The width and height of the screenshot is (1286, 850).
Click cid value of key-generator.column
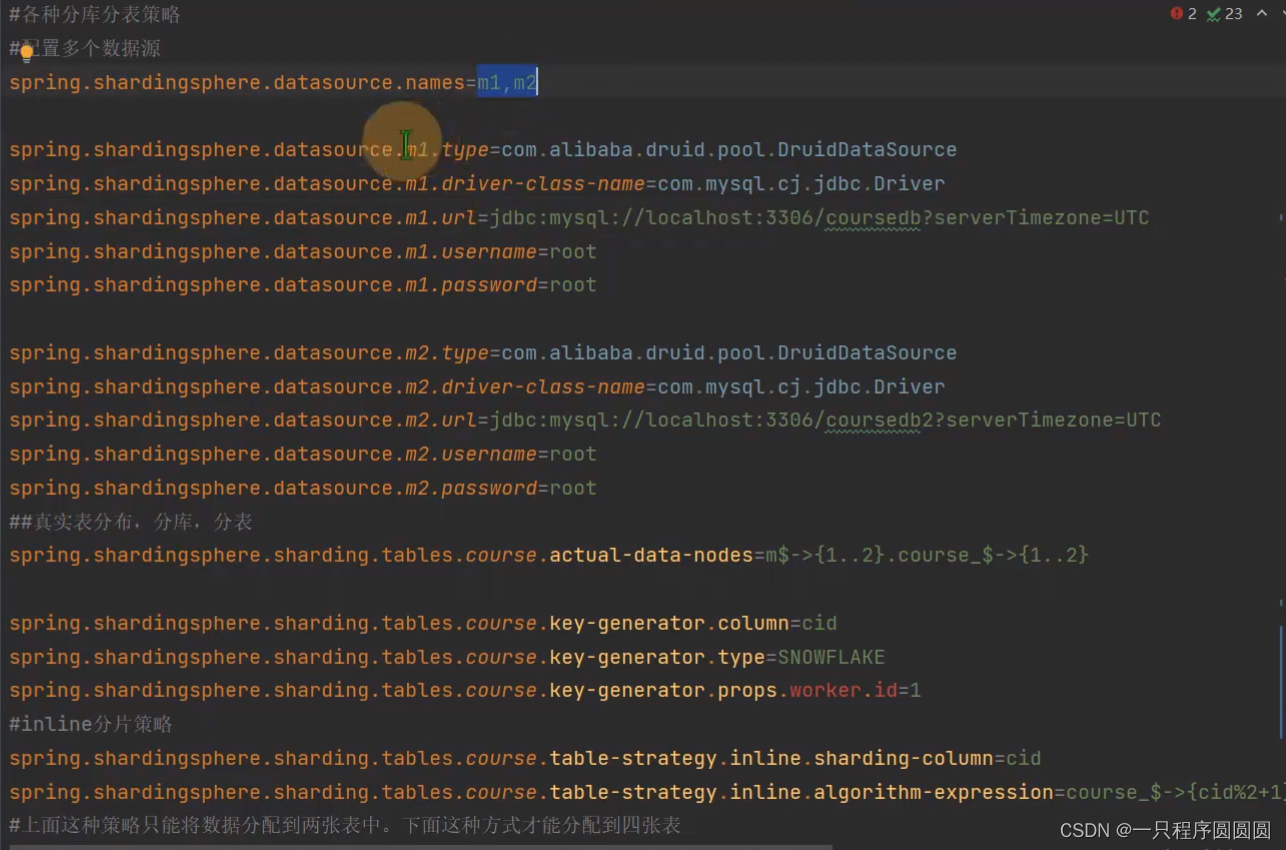[x=819, y=623]
